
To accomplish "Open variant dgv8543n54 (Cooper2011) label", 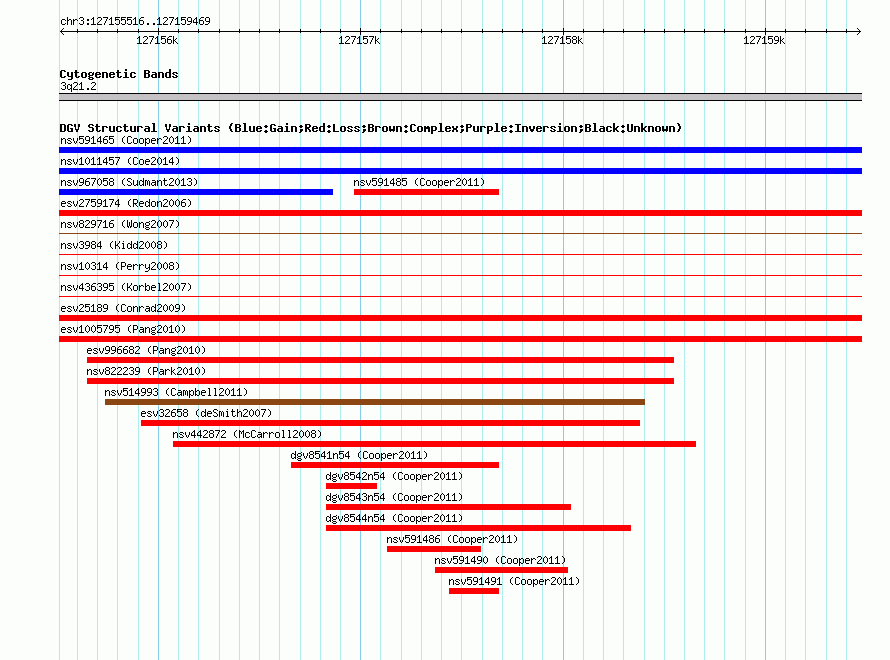I will click(x=394, y=497).
